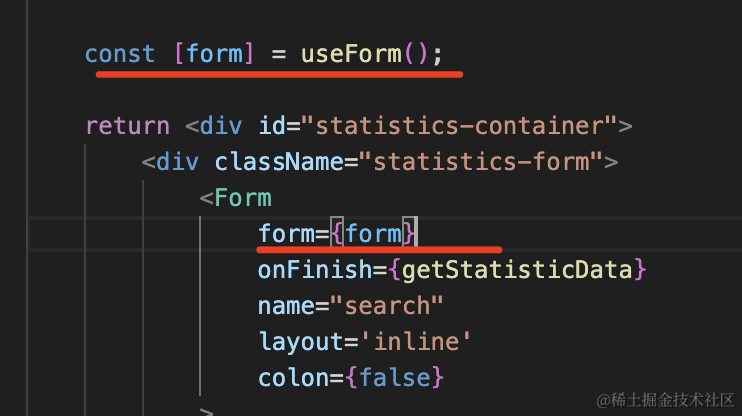The image size is (742, 416).
Task: Click the colon attribute
Action: coord(293,378)
